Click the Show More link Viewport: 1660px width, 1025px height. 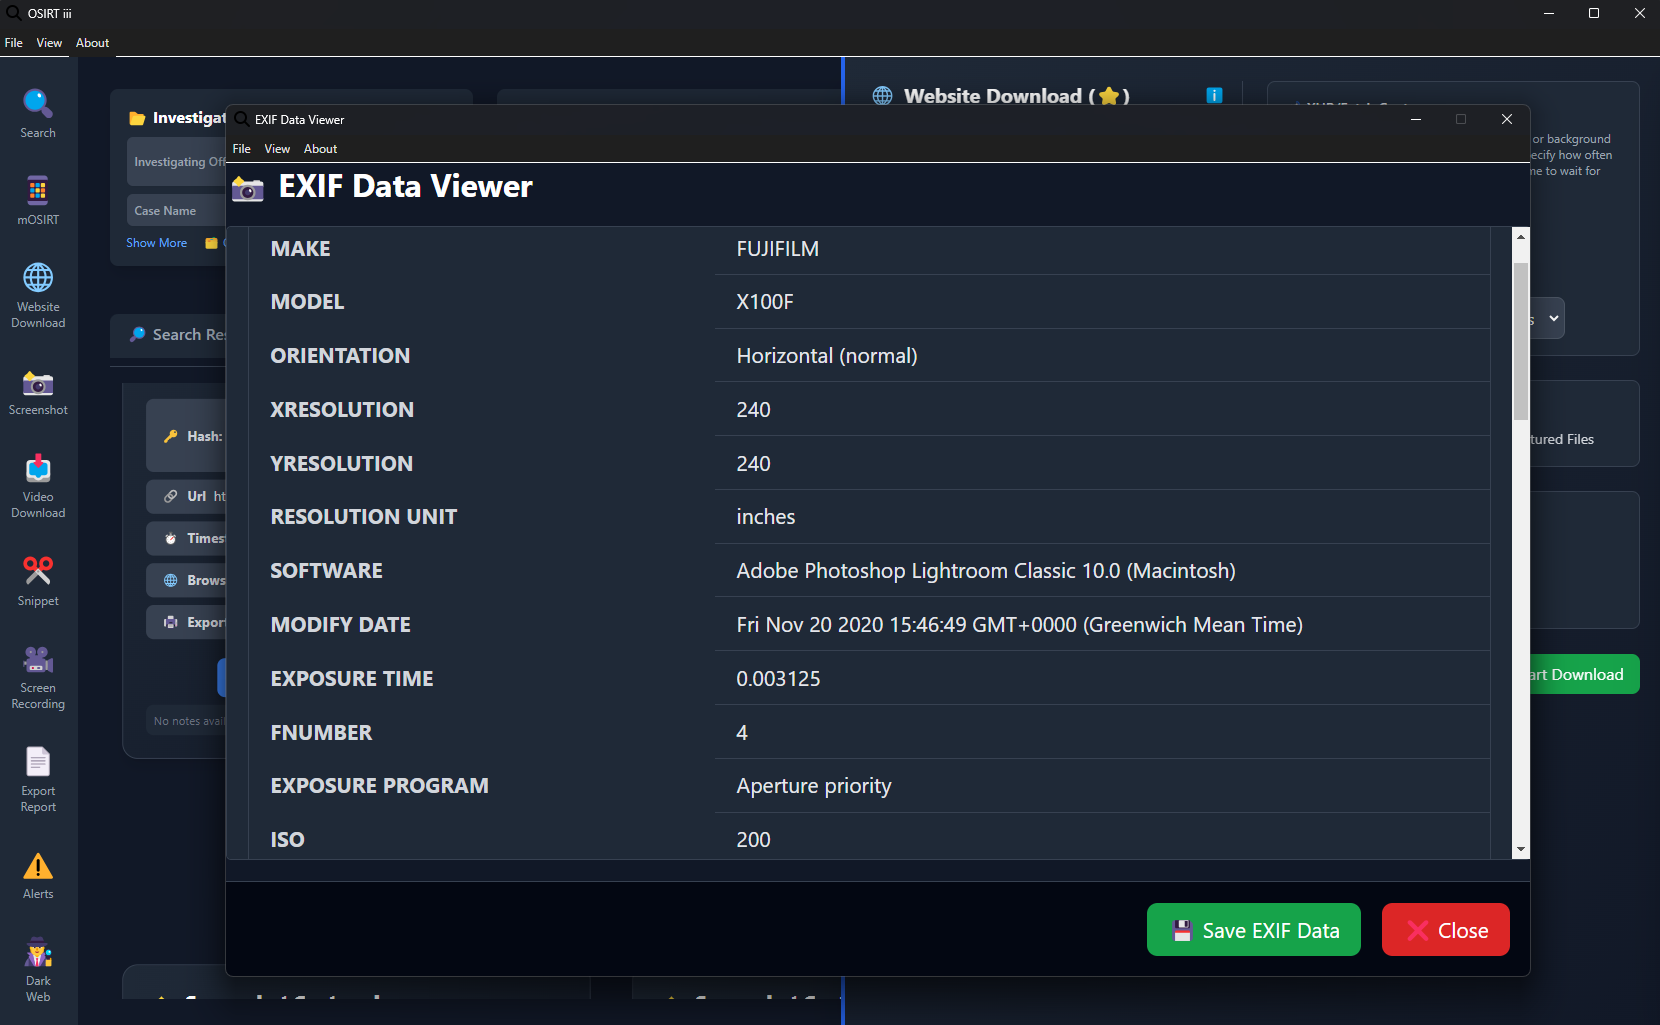coord(156,243)
